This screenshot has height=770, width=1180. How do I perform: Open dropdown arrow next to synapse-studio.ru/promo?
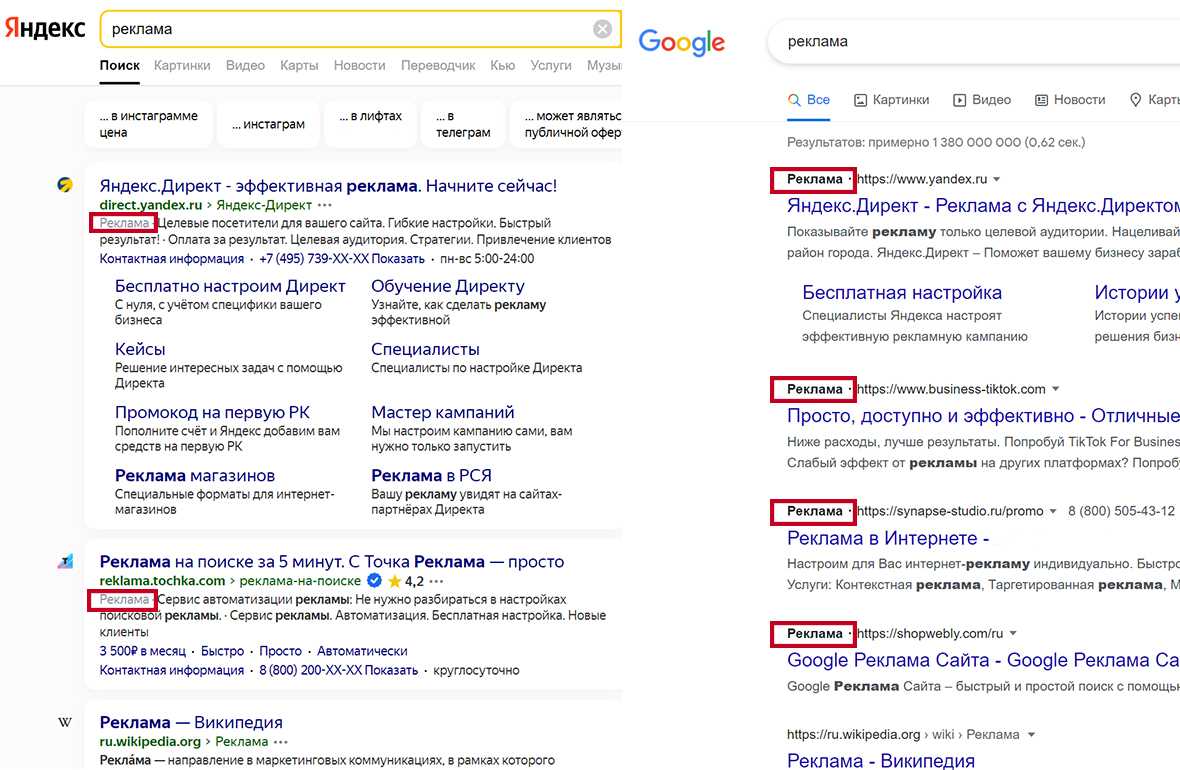(1053, 511)
